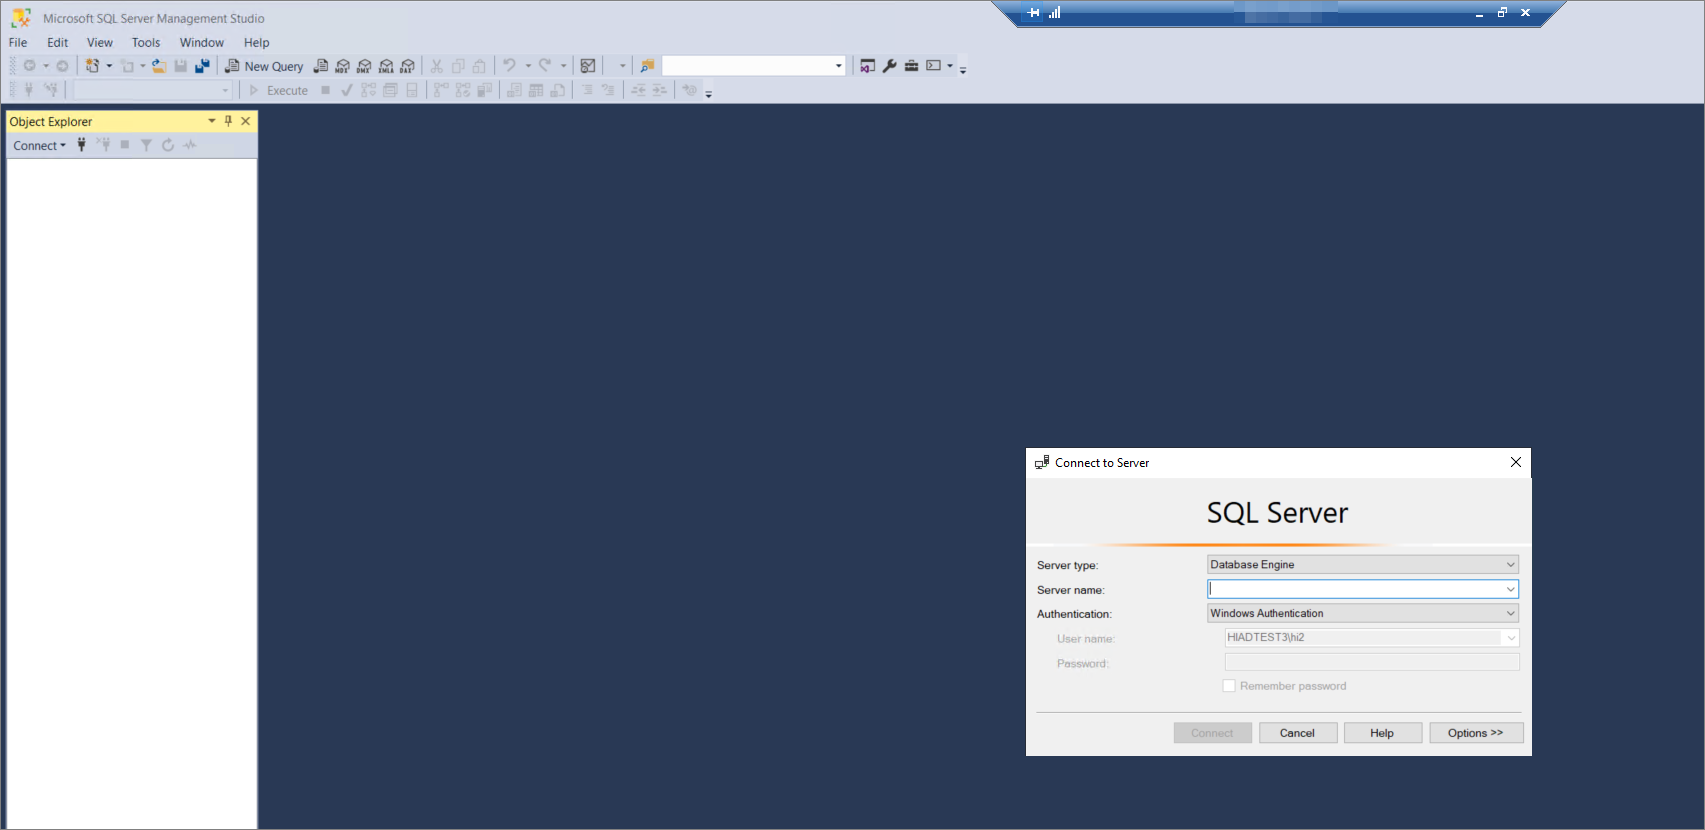1705x830 pixels.
Task: Expand the Server name dropdown arrow
Action: point(1510,589)
